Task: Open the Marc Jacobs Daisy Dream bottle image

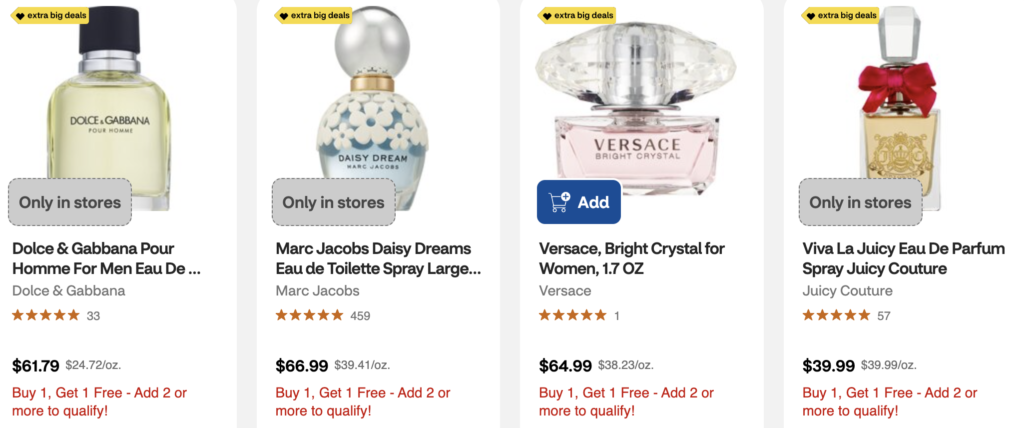Action: (x=372, y=110)
